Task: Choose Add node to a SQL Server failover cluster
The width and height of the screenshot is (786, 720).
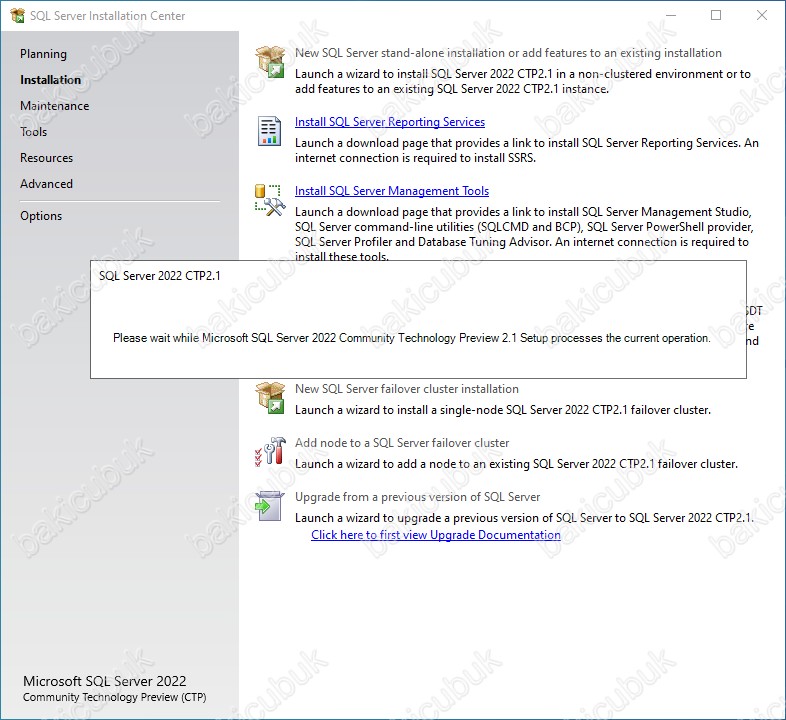Action: [x=402, y=443]
